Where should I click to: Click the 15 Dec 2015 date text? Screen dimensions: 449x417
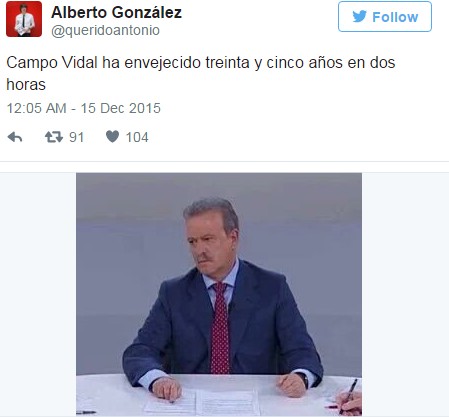tap(121, 108)
